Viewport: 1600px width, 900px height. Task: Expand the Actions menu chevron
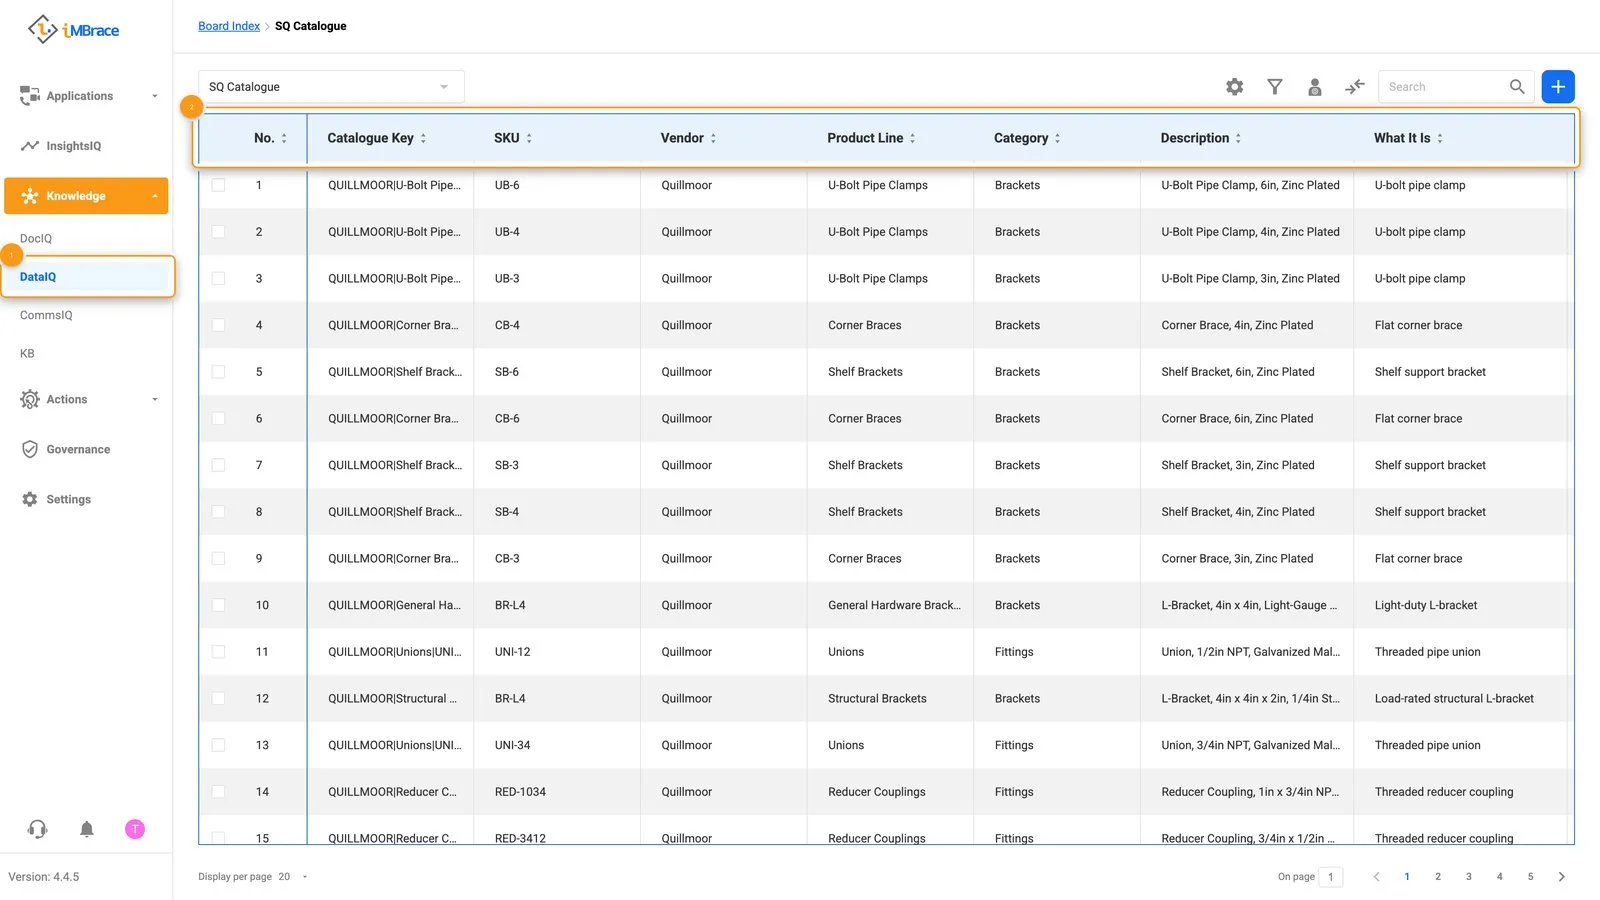[154, 399]
